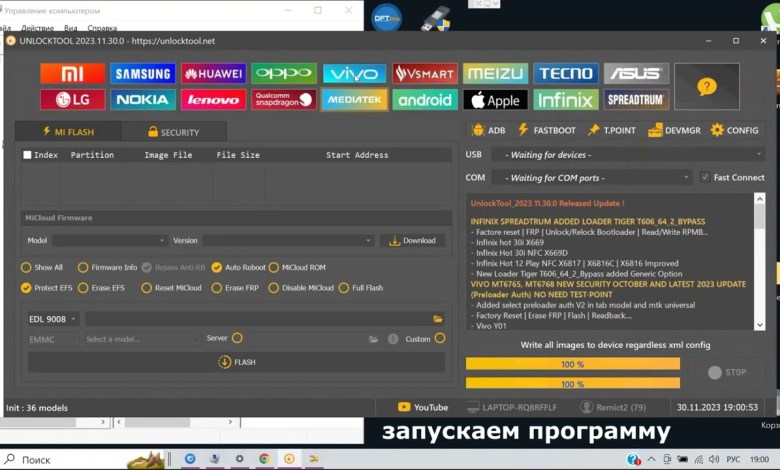Open the Spreadtrum tile

coord(636,99)
